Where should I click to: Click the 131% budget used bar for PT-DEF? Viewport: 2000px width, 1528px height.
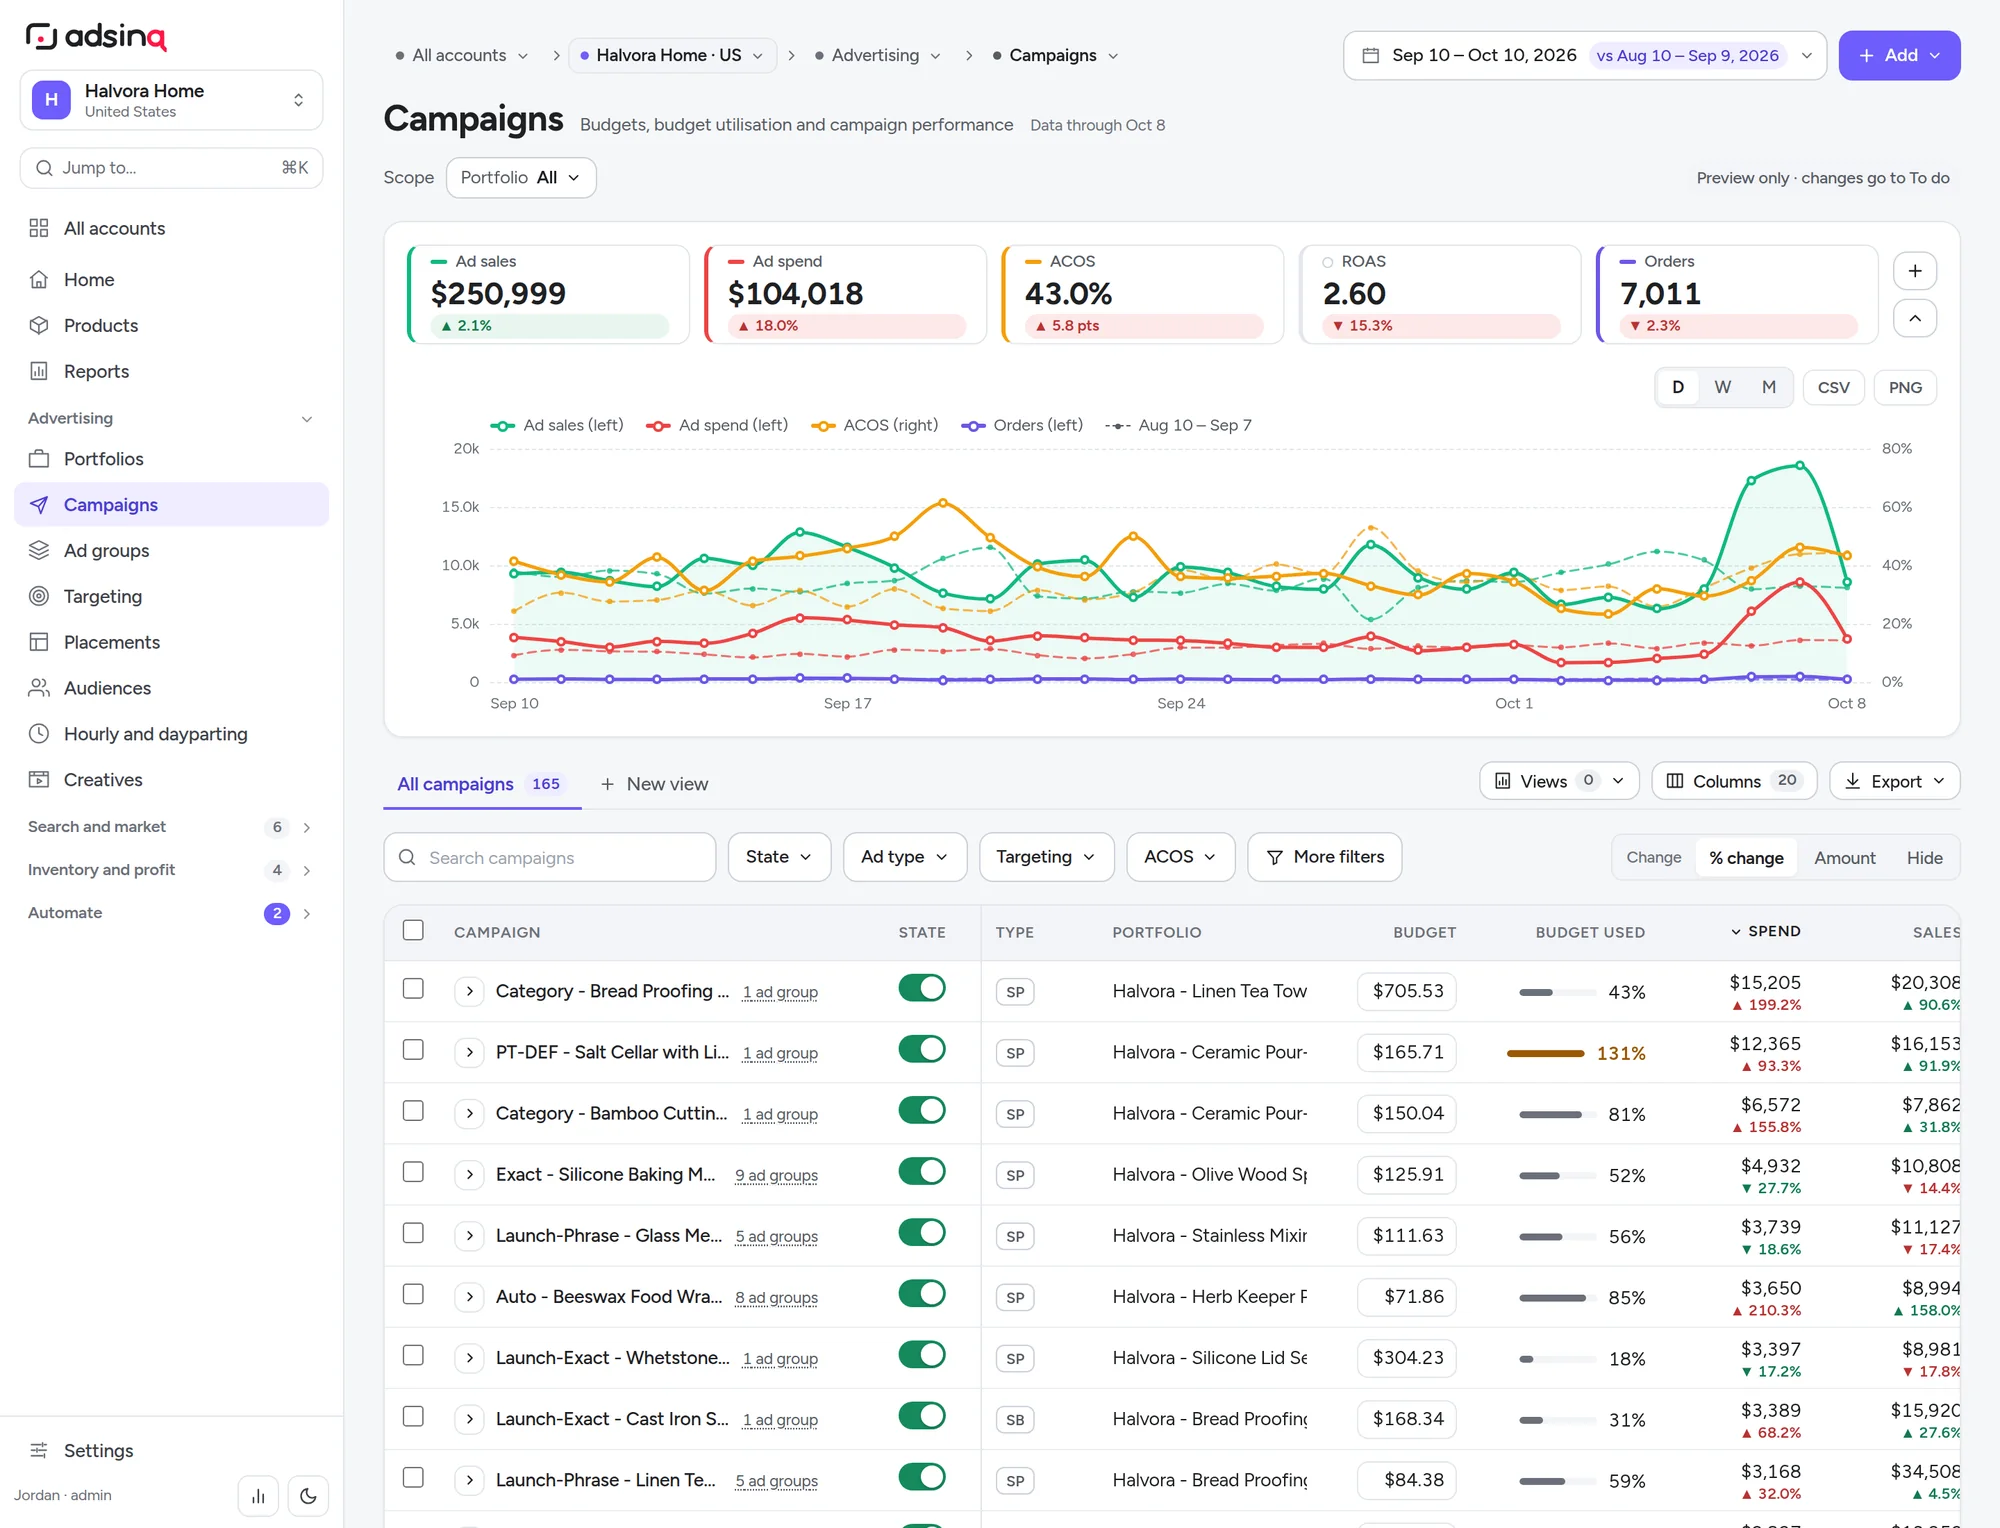click(x=1545, y=1053)
